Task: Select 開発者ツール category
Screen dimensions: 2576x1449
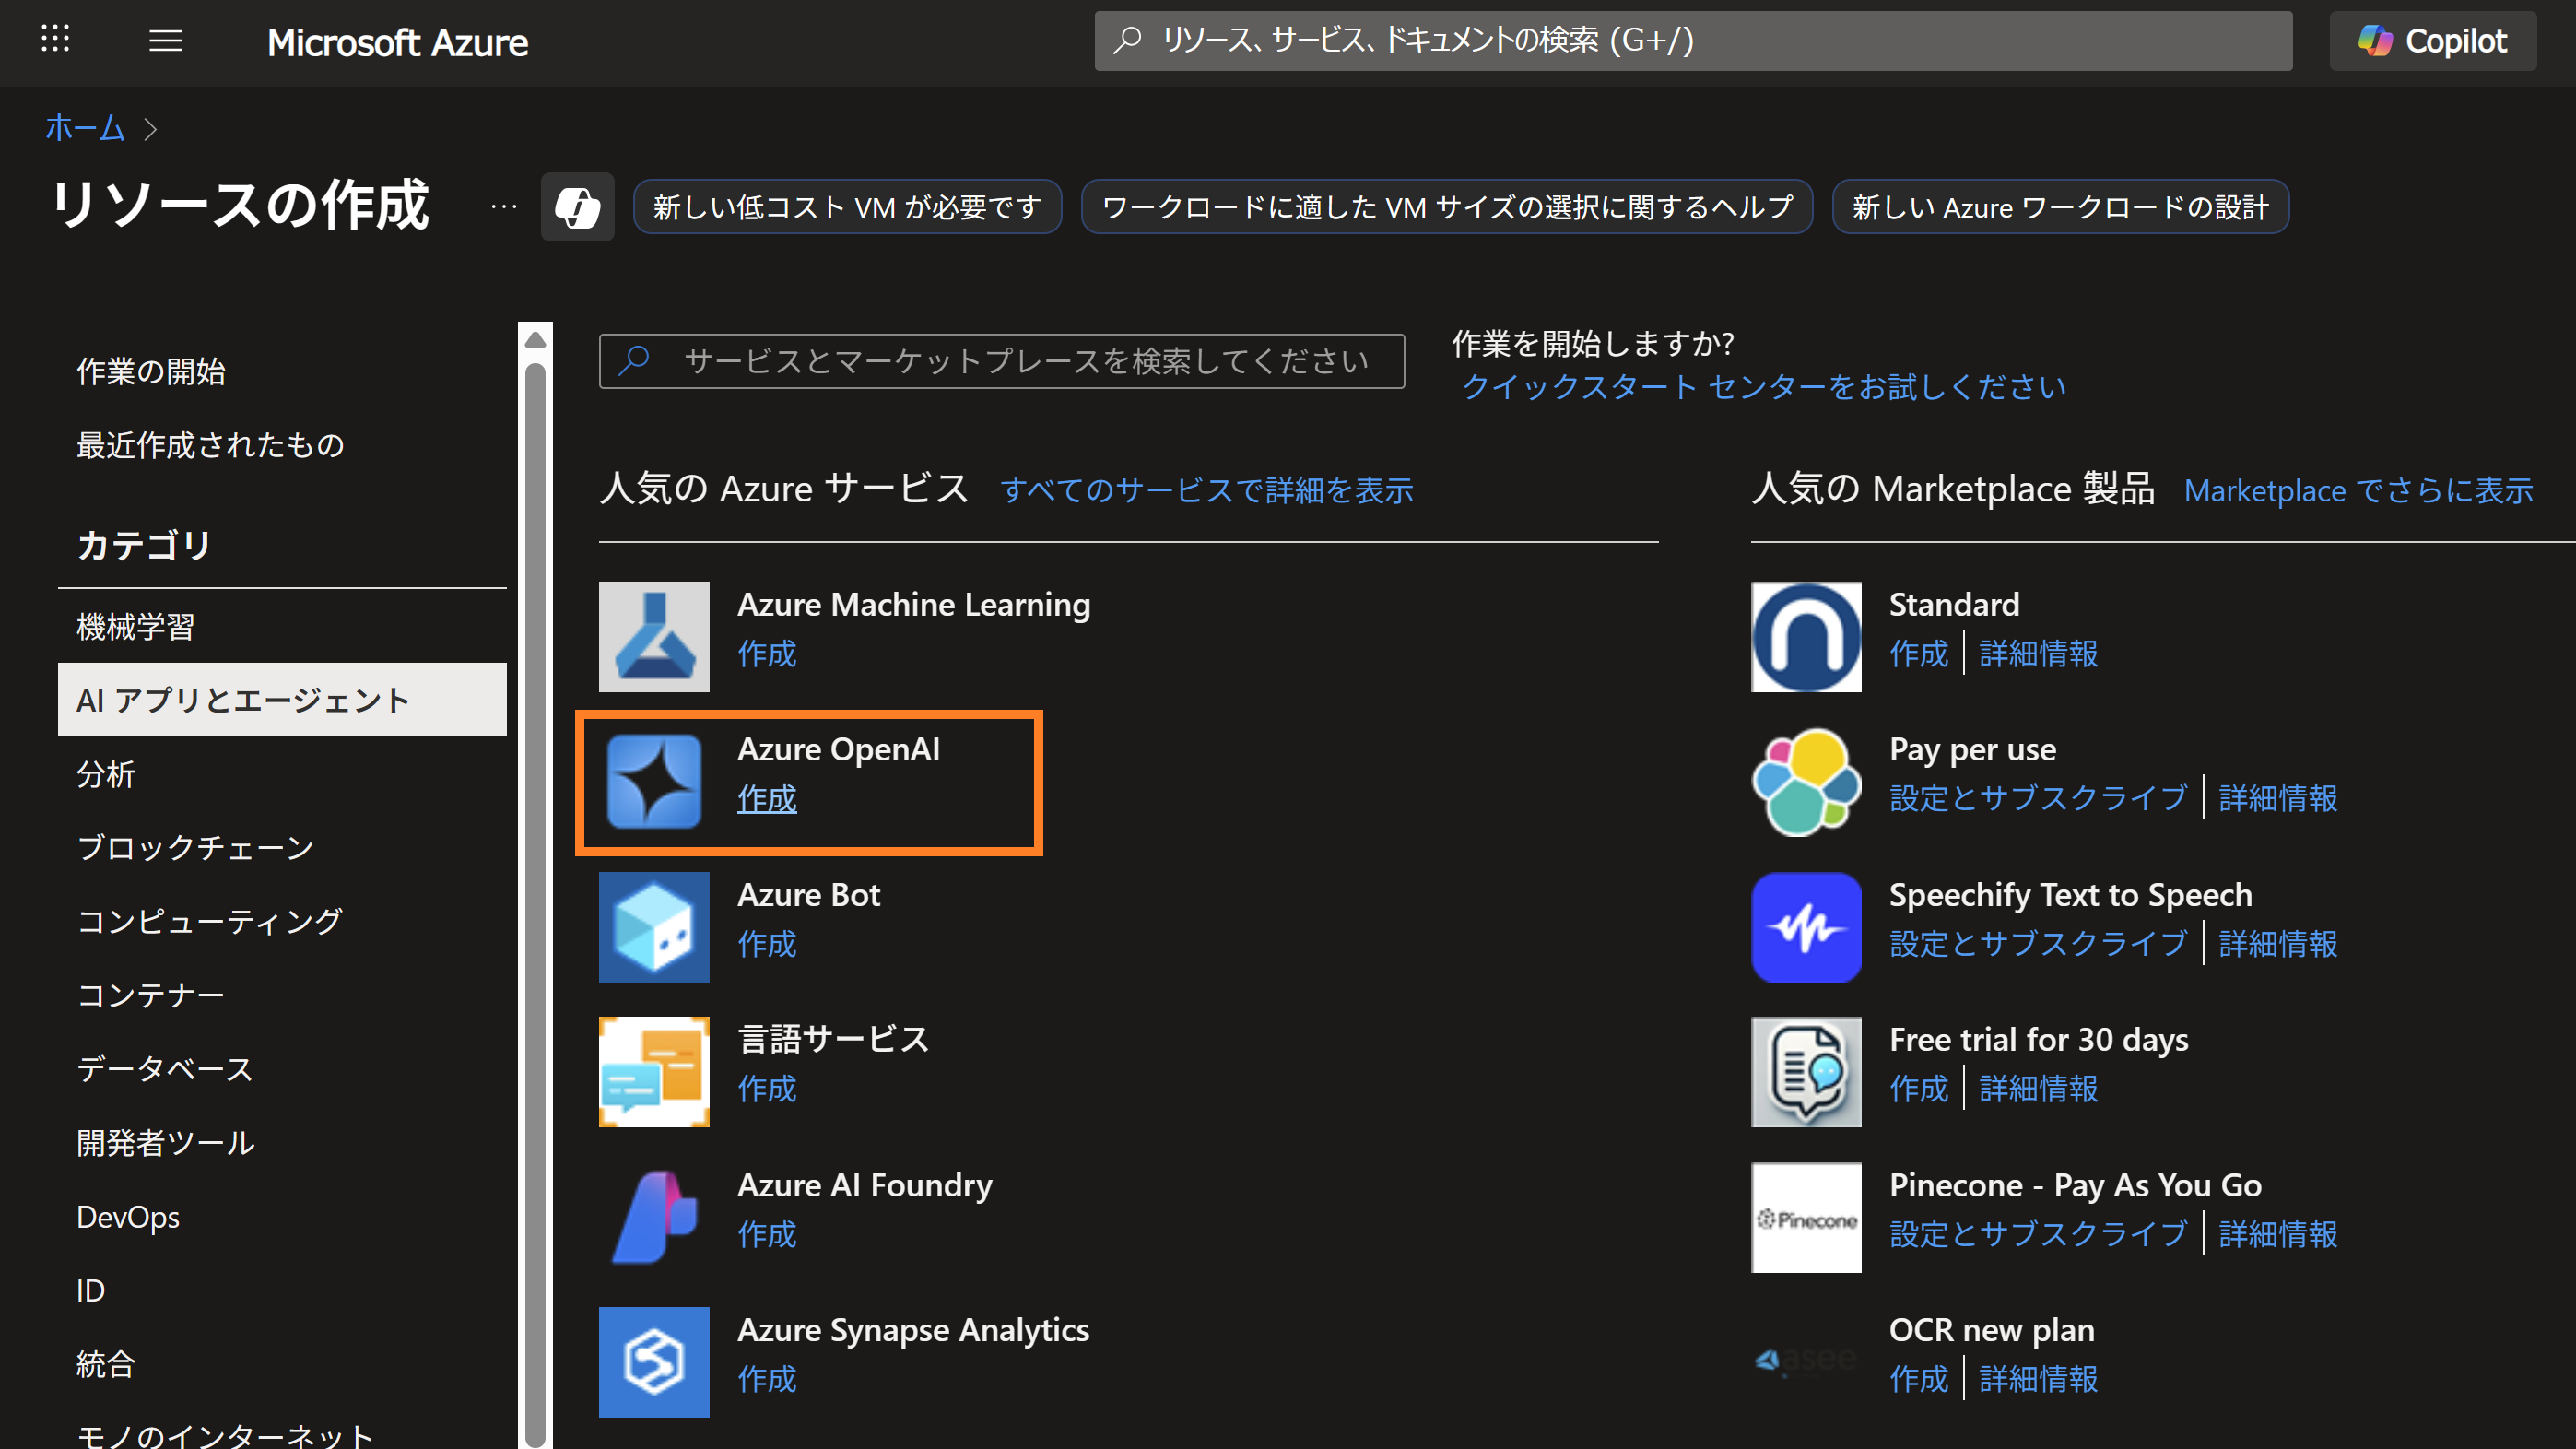Action: click(x=282, y=1143)
